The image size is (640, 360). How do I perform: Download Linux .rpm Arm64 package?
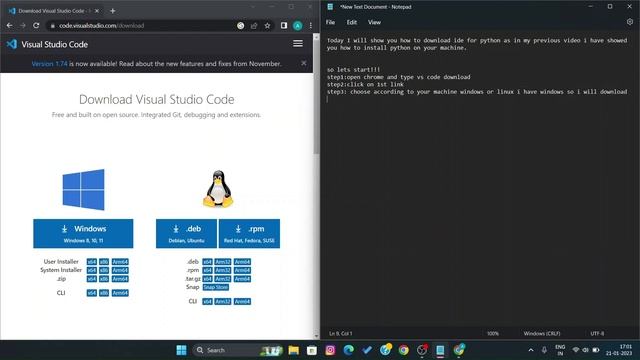pyautogui.click(x=242, y=270)
